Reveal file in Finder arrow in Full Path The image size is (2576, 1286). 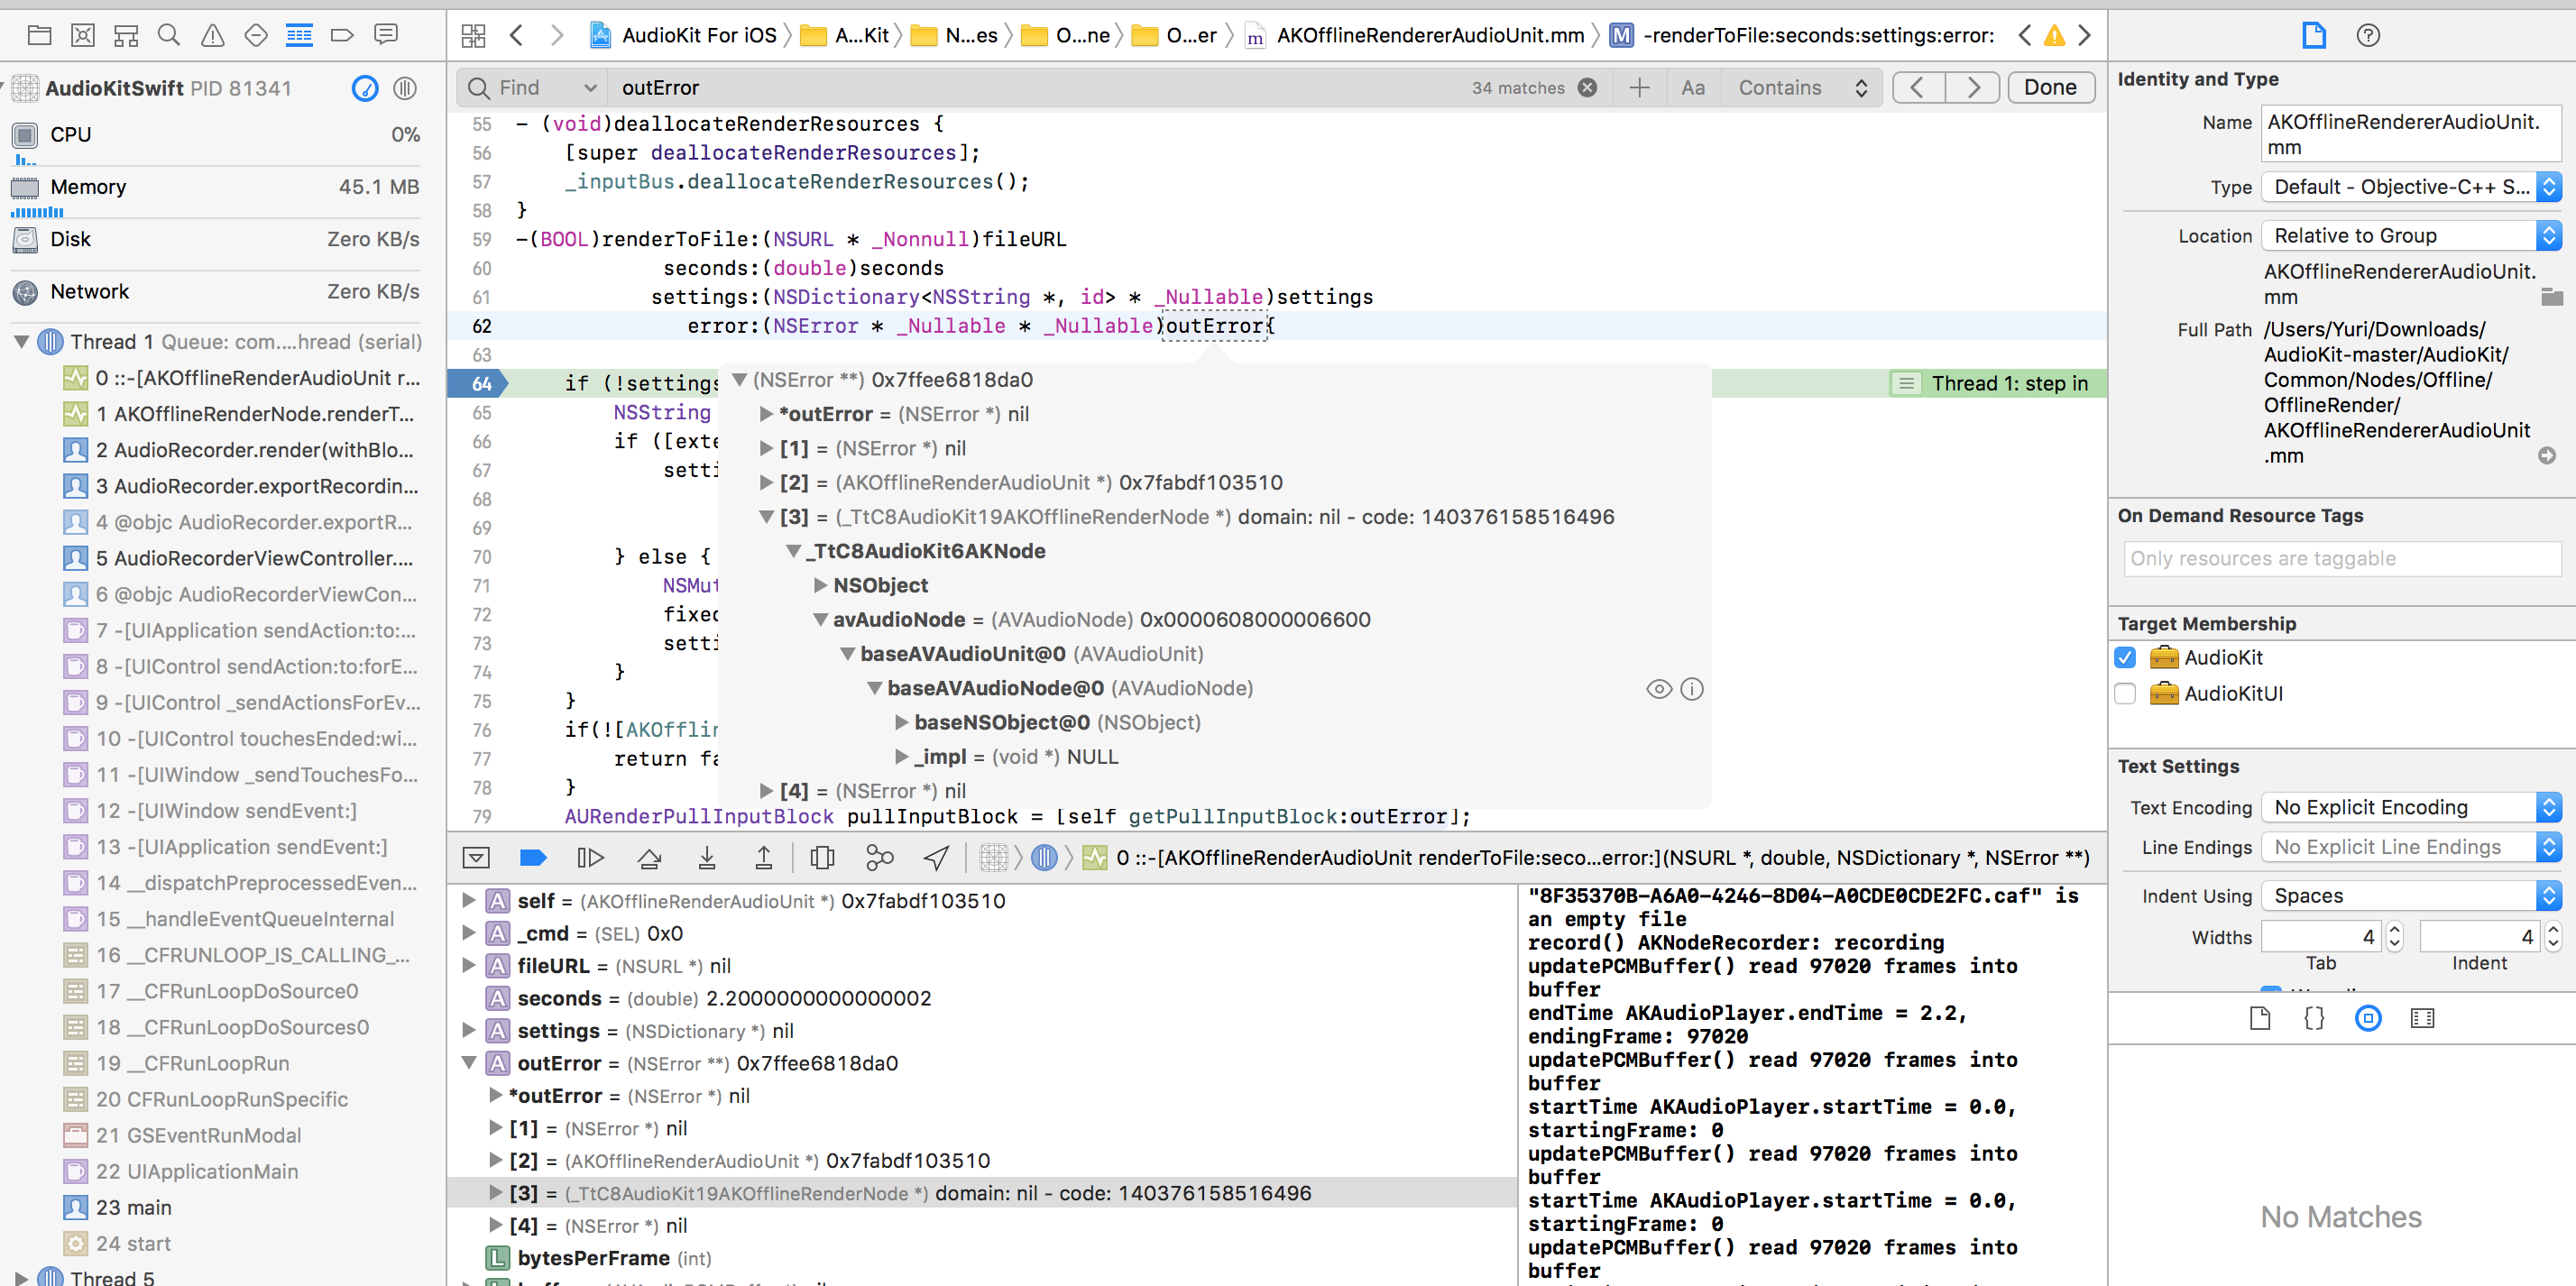click(2547, 456)
